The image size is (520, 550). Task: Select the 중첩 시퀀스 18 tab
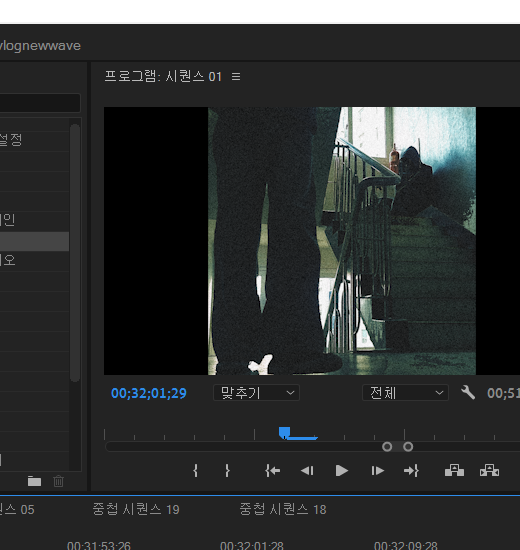[283, 509]
